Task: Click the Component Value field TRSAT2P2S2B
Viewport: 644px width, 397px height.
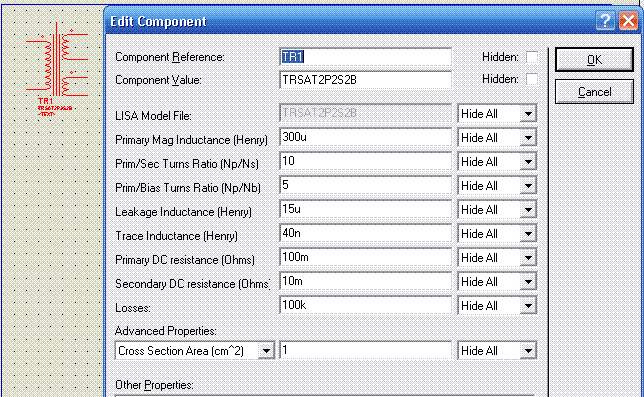Action: point(365,80)
